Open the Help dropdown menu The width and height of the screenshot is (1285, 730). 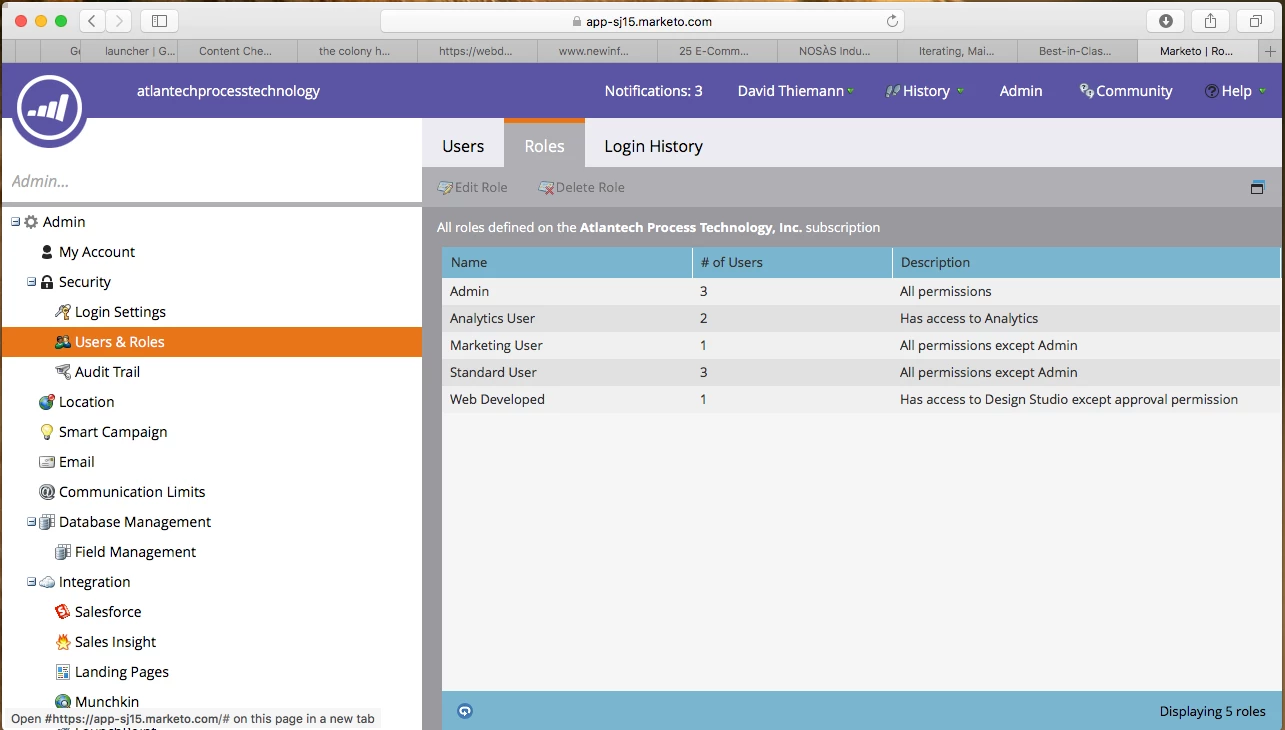(x=1236, y=91)
